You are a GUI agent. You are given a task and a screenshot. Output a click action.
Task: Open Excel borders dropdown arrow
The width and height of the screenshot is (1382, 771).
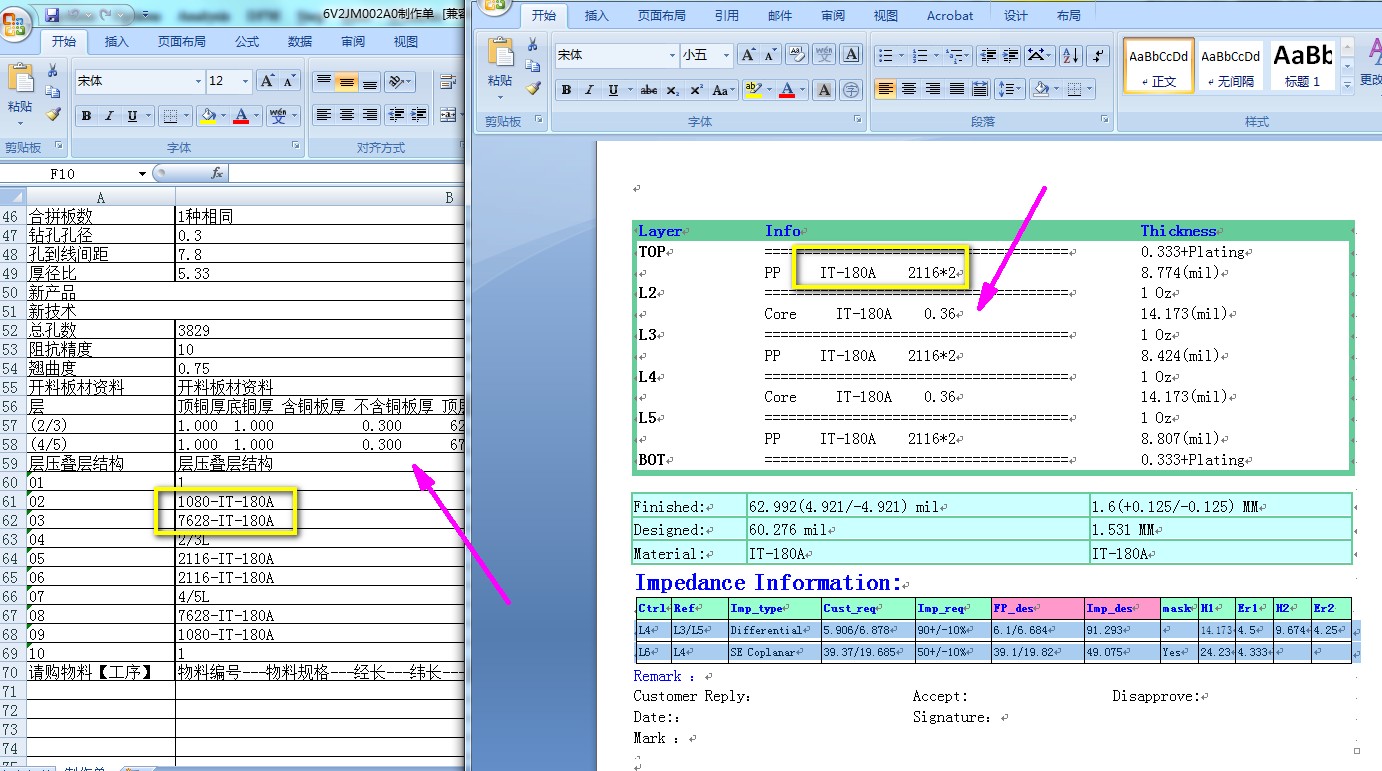coord(187,116)
